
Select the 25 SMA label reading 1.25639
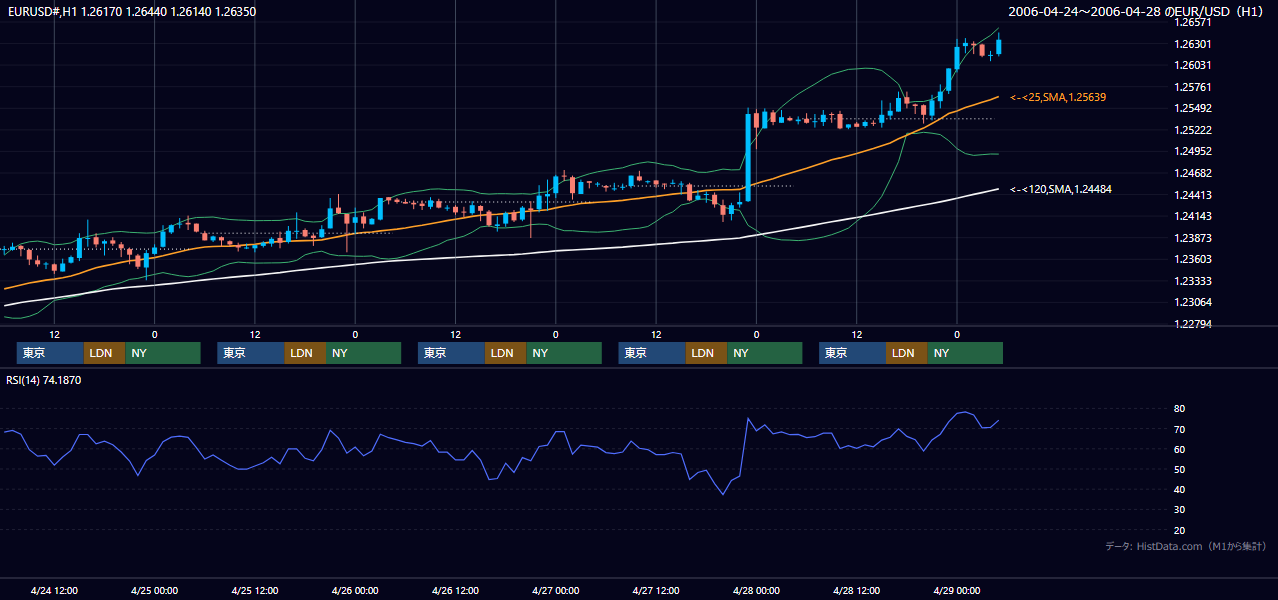coord(1057,97)
